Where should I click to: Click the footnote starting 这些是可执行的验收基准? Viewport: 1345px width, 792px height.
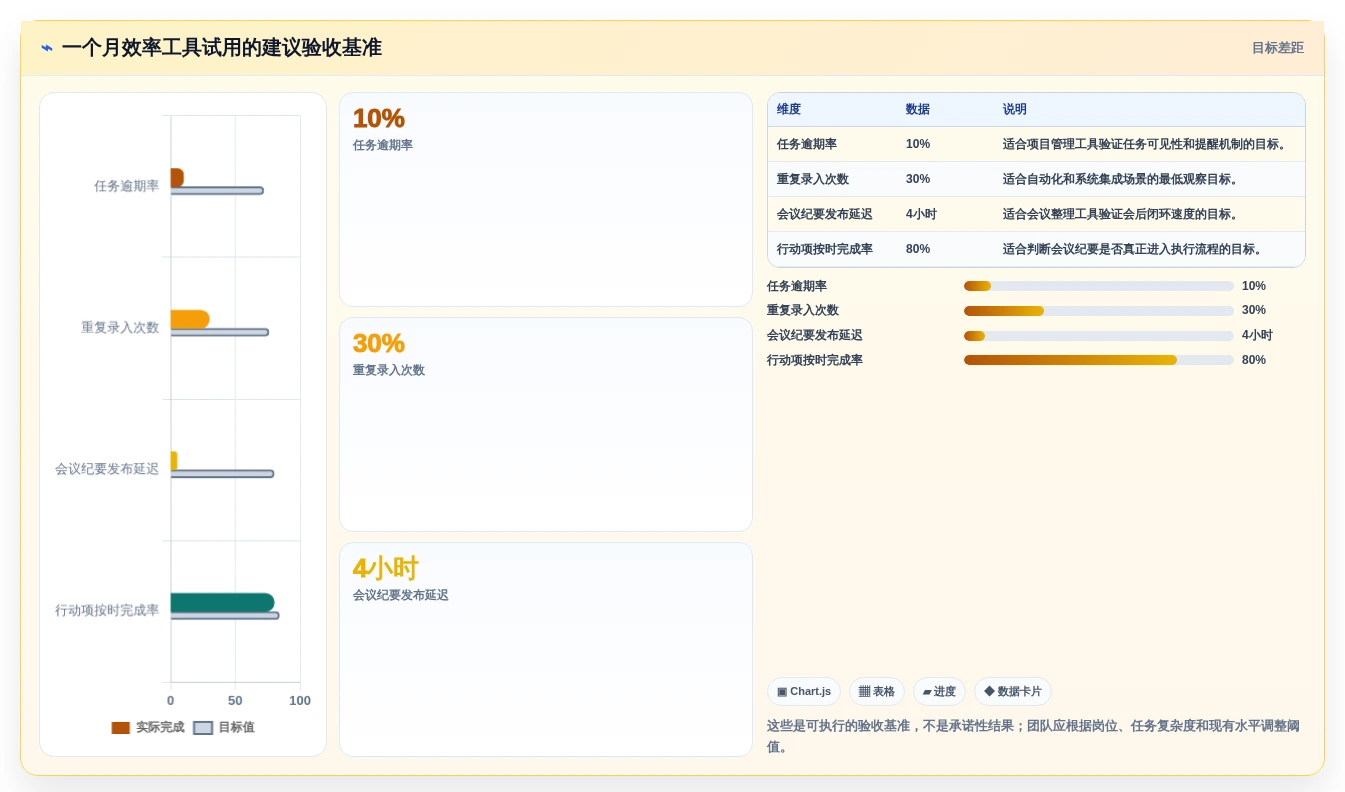pos(1033,736)
